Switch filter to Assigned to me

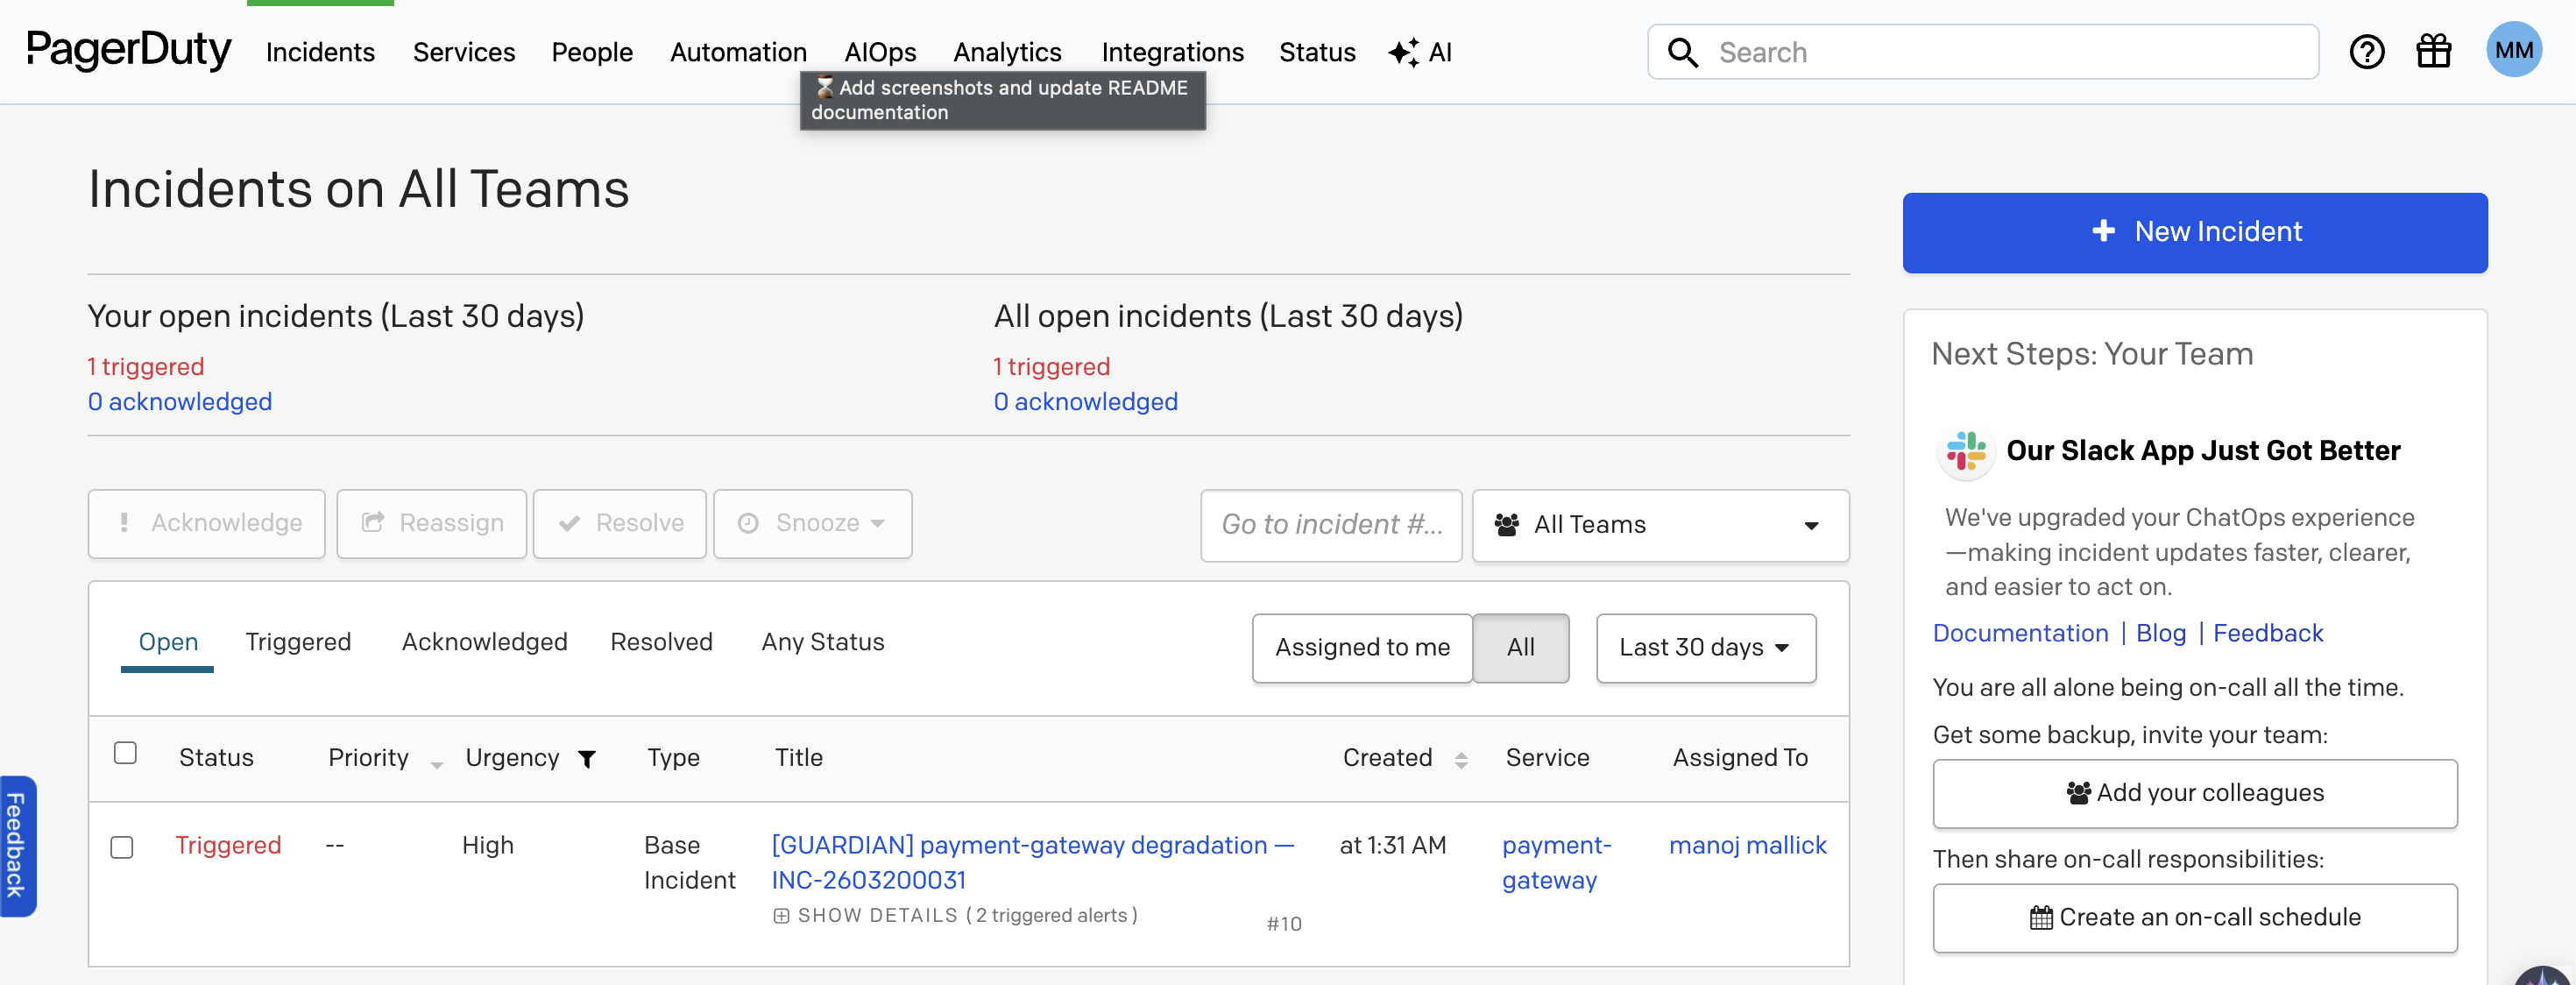1361,647
